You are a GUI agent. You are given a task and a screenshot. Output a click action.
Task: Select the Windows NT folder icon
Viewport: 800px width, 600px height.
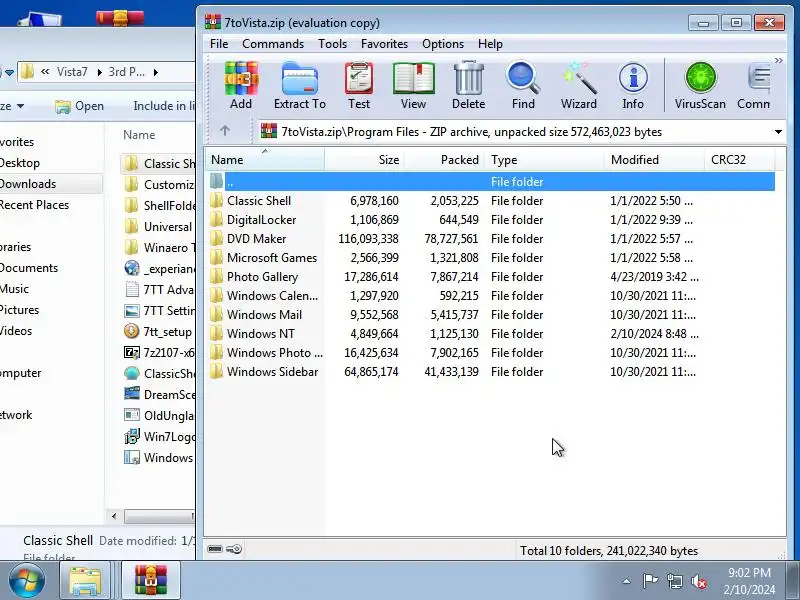pyautogui.click(x=216, y=334)
